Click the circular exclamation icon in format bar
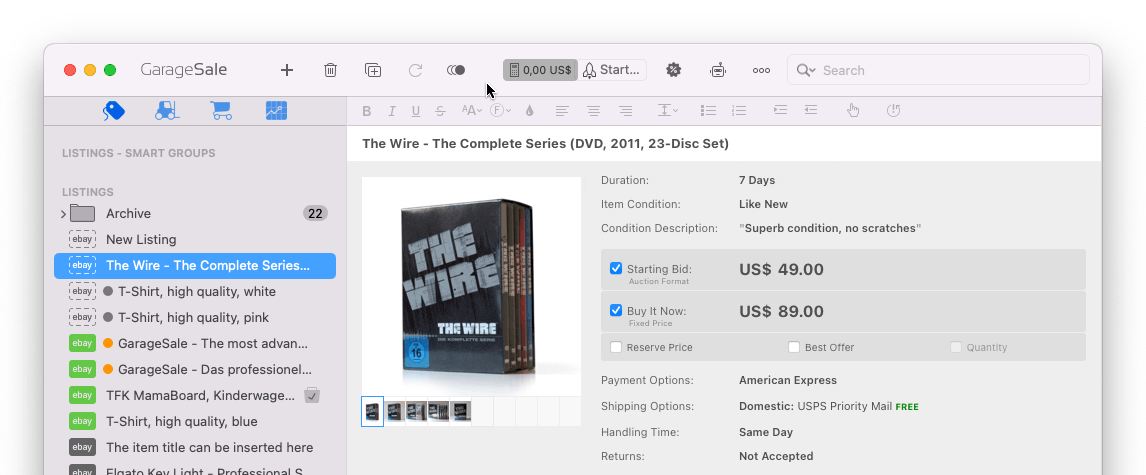This screenshot has width=1146, height=475. [893, 110]
